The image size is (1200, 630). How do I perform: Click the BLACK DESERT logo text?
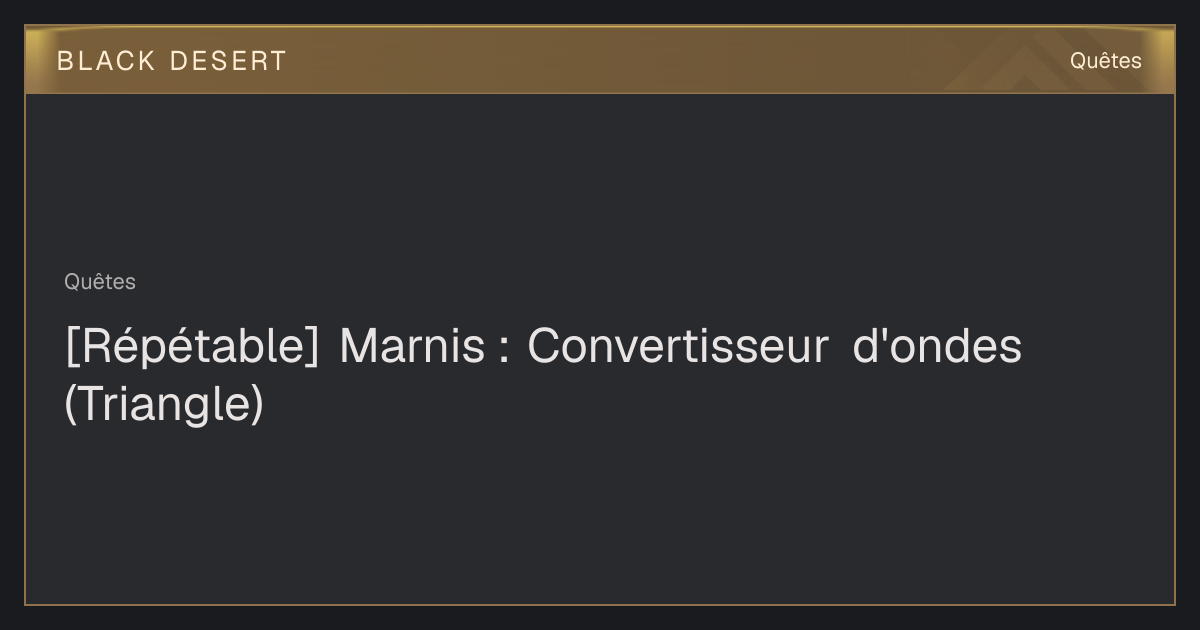point(171,61)
